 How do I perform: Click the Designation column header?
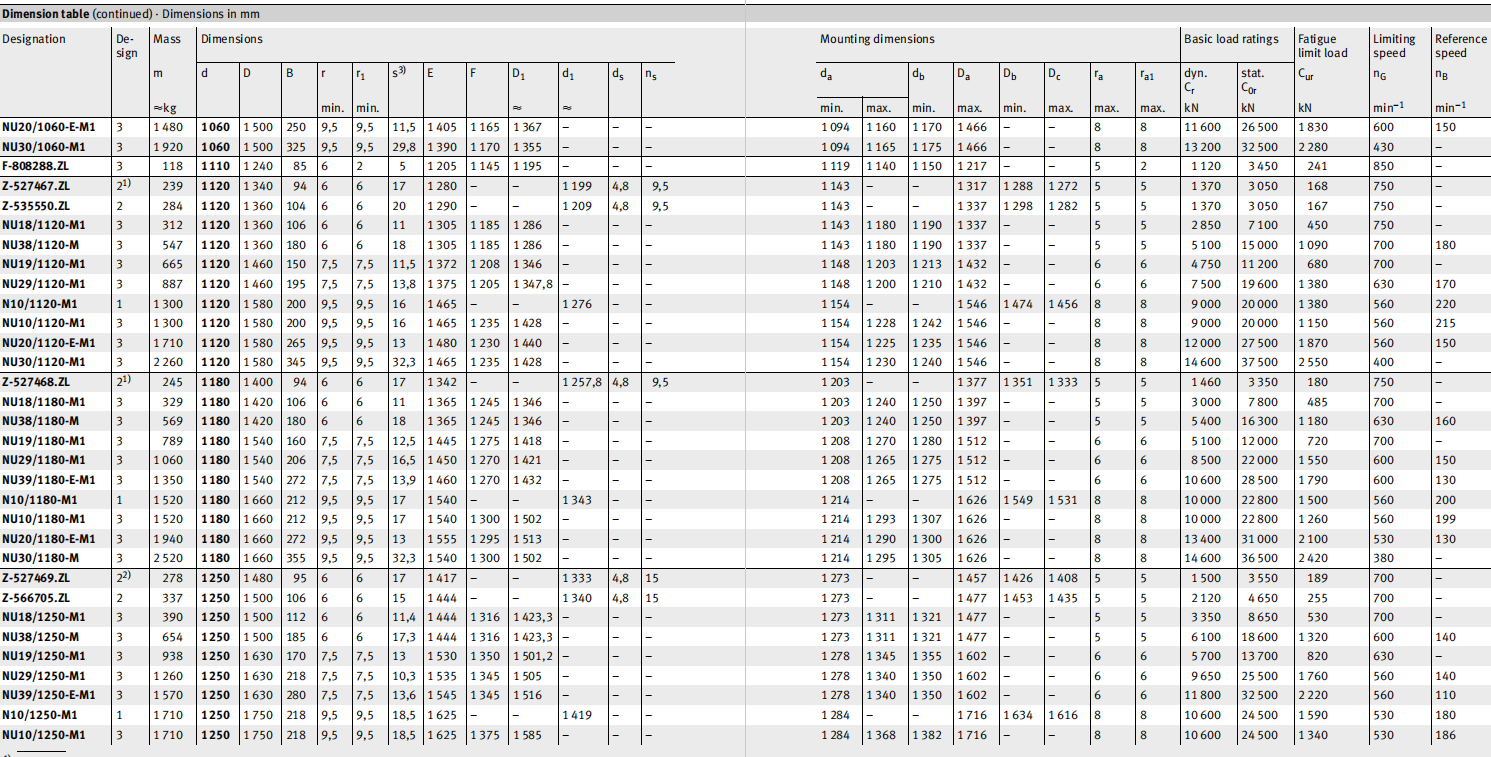click(34, 39)
